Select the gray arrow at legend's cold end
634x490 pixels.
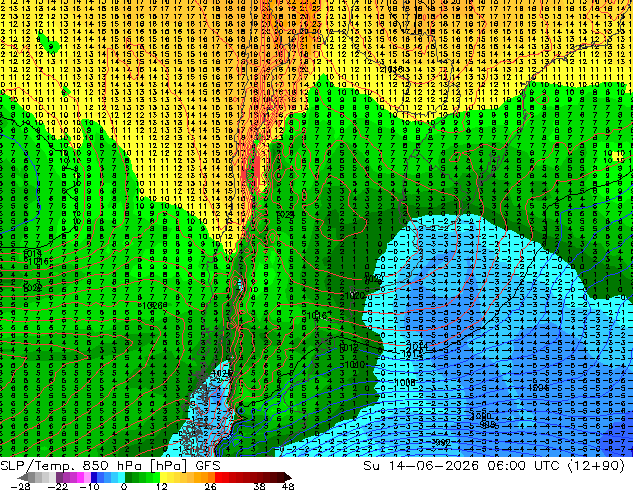click(22, 477)
